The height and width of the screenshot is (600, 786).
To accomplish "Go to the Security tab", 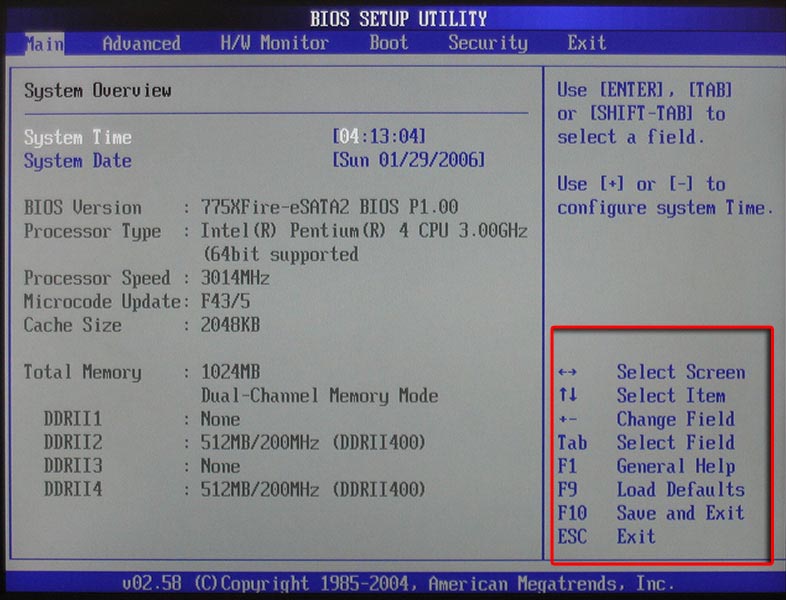I will [487, 43].
